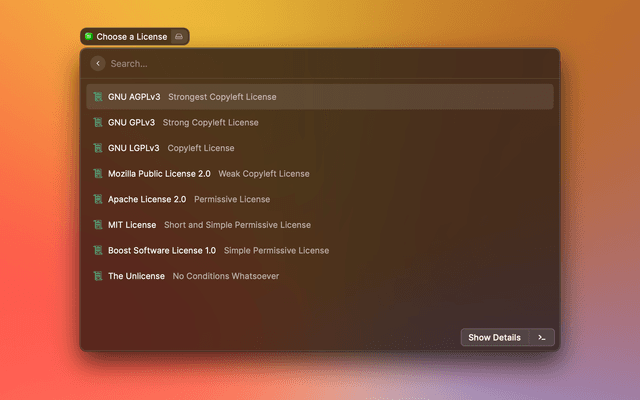Image resolution: width=640 pixels, height=400 pixels.
Task: Click the Boost Software License icon
Action: (x=97, y=250)
